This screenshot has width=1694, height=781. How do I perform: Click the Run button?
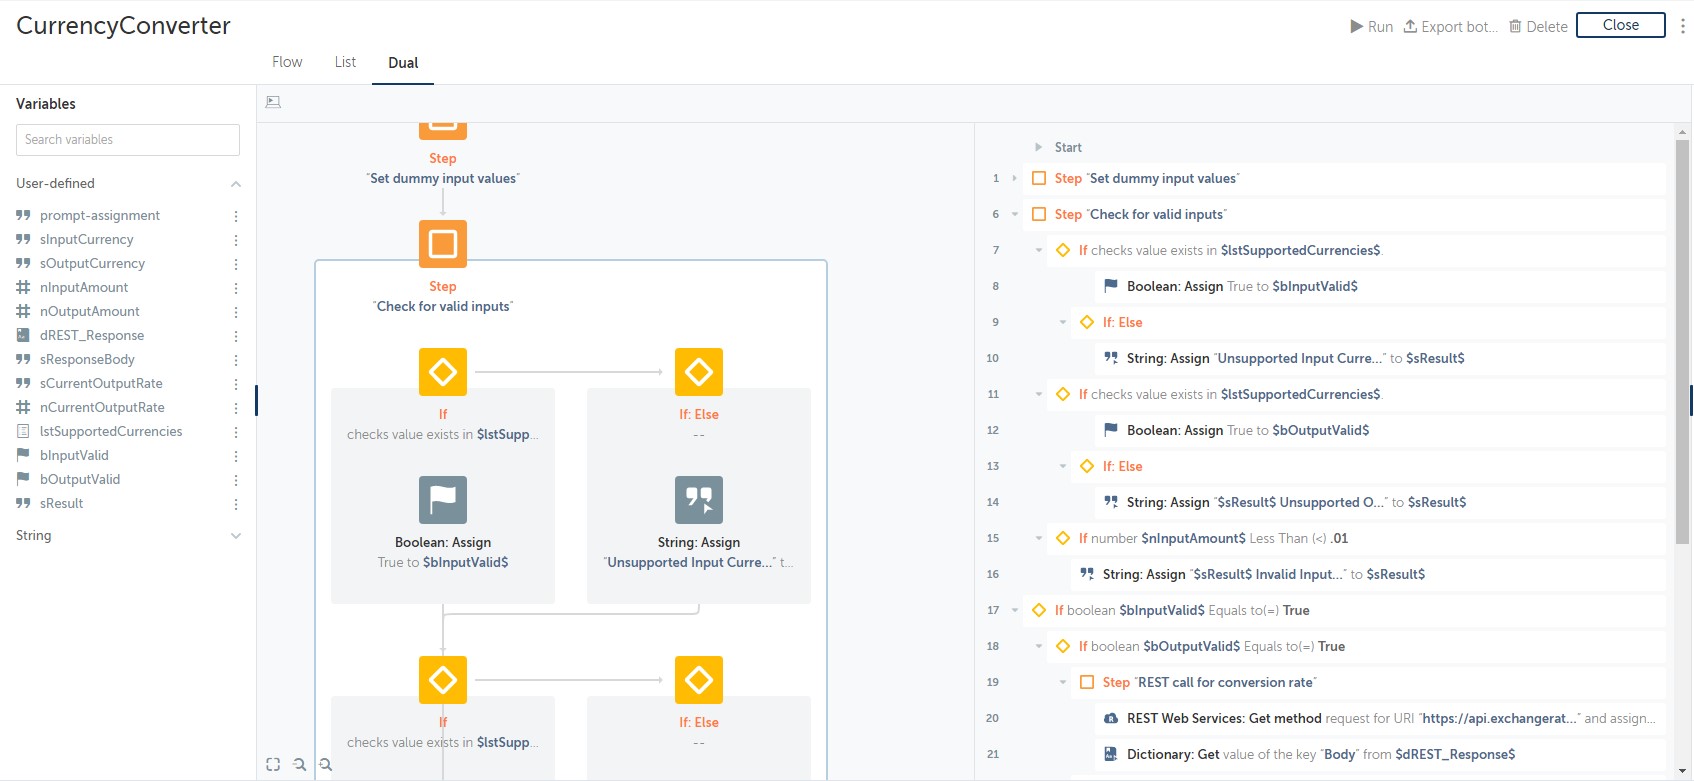(x=1371, y=27)
